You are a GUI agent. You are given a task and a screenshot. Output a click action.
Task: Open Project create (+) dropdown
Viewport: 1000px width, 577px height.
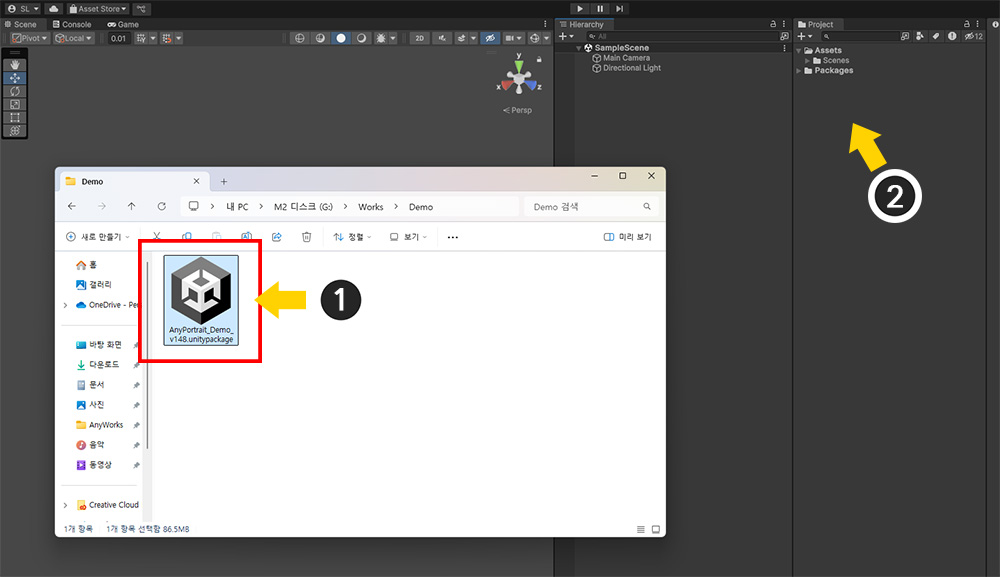805,36
